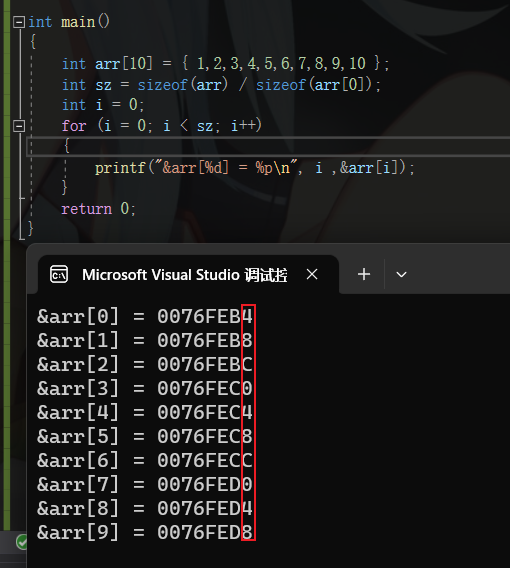
Task: Click the arr[10] array declaration line
Action: click(225, 64)
